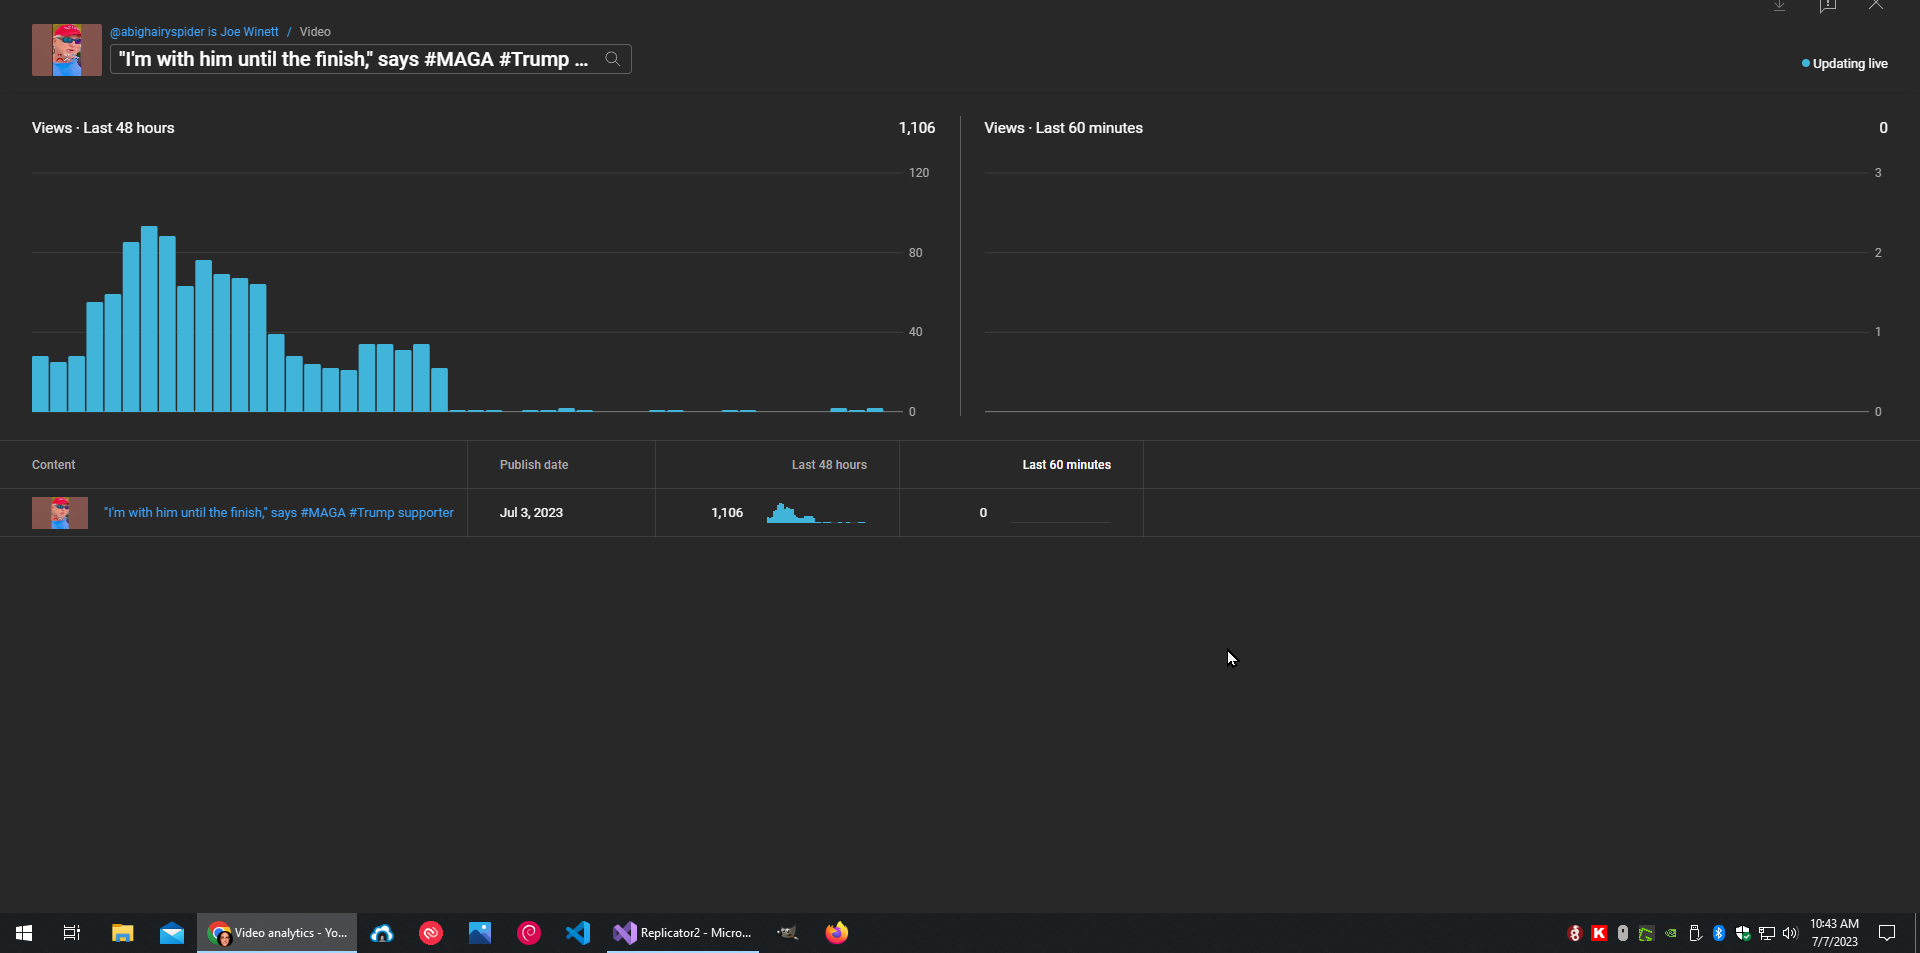The height and width of the screenshot is (953, 1920).
Task: Open the NVIDIA tray icon
Action: pos(1670,933)
